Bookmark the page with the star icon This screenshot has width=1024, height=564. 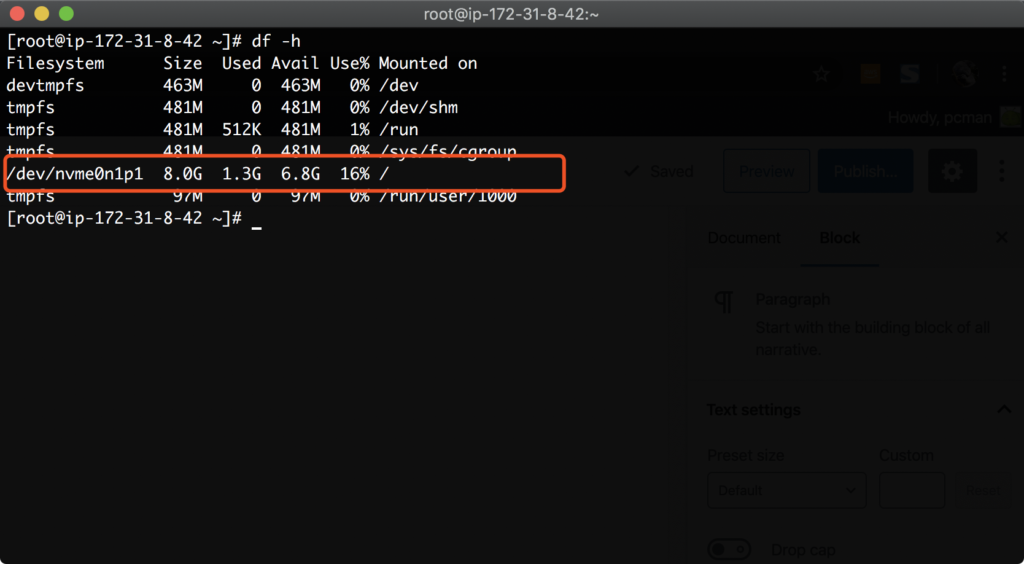click(821, 74)
